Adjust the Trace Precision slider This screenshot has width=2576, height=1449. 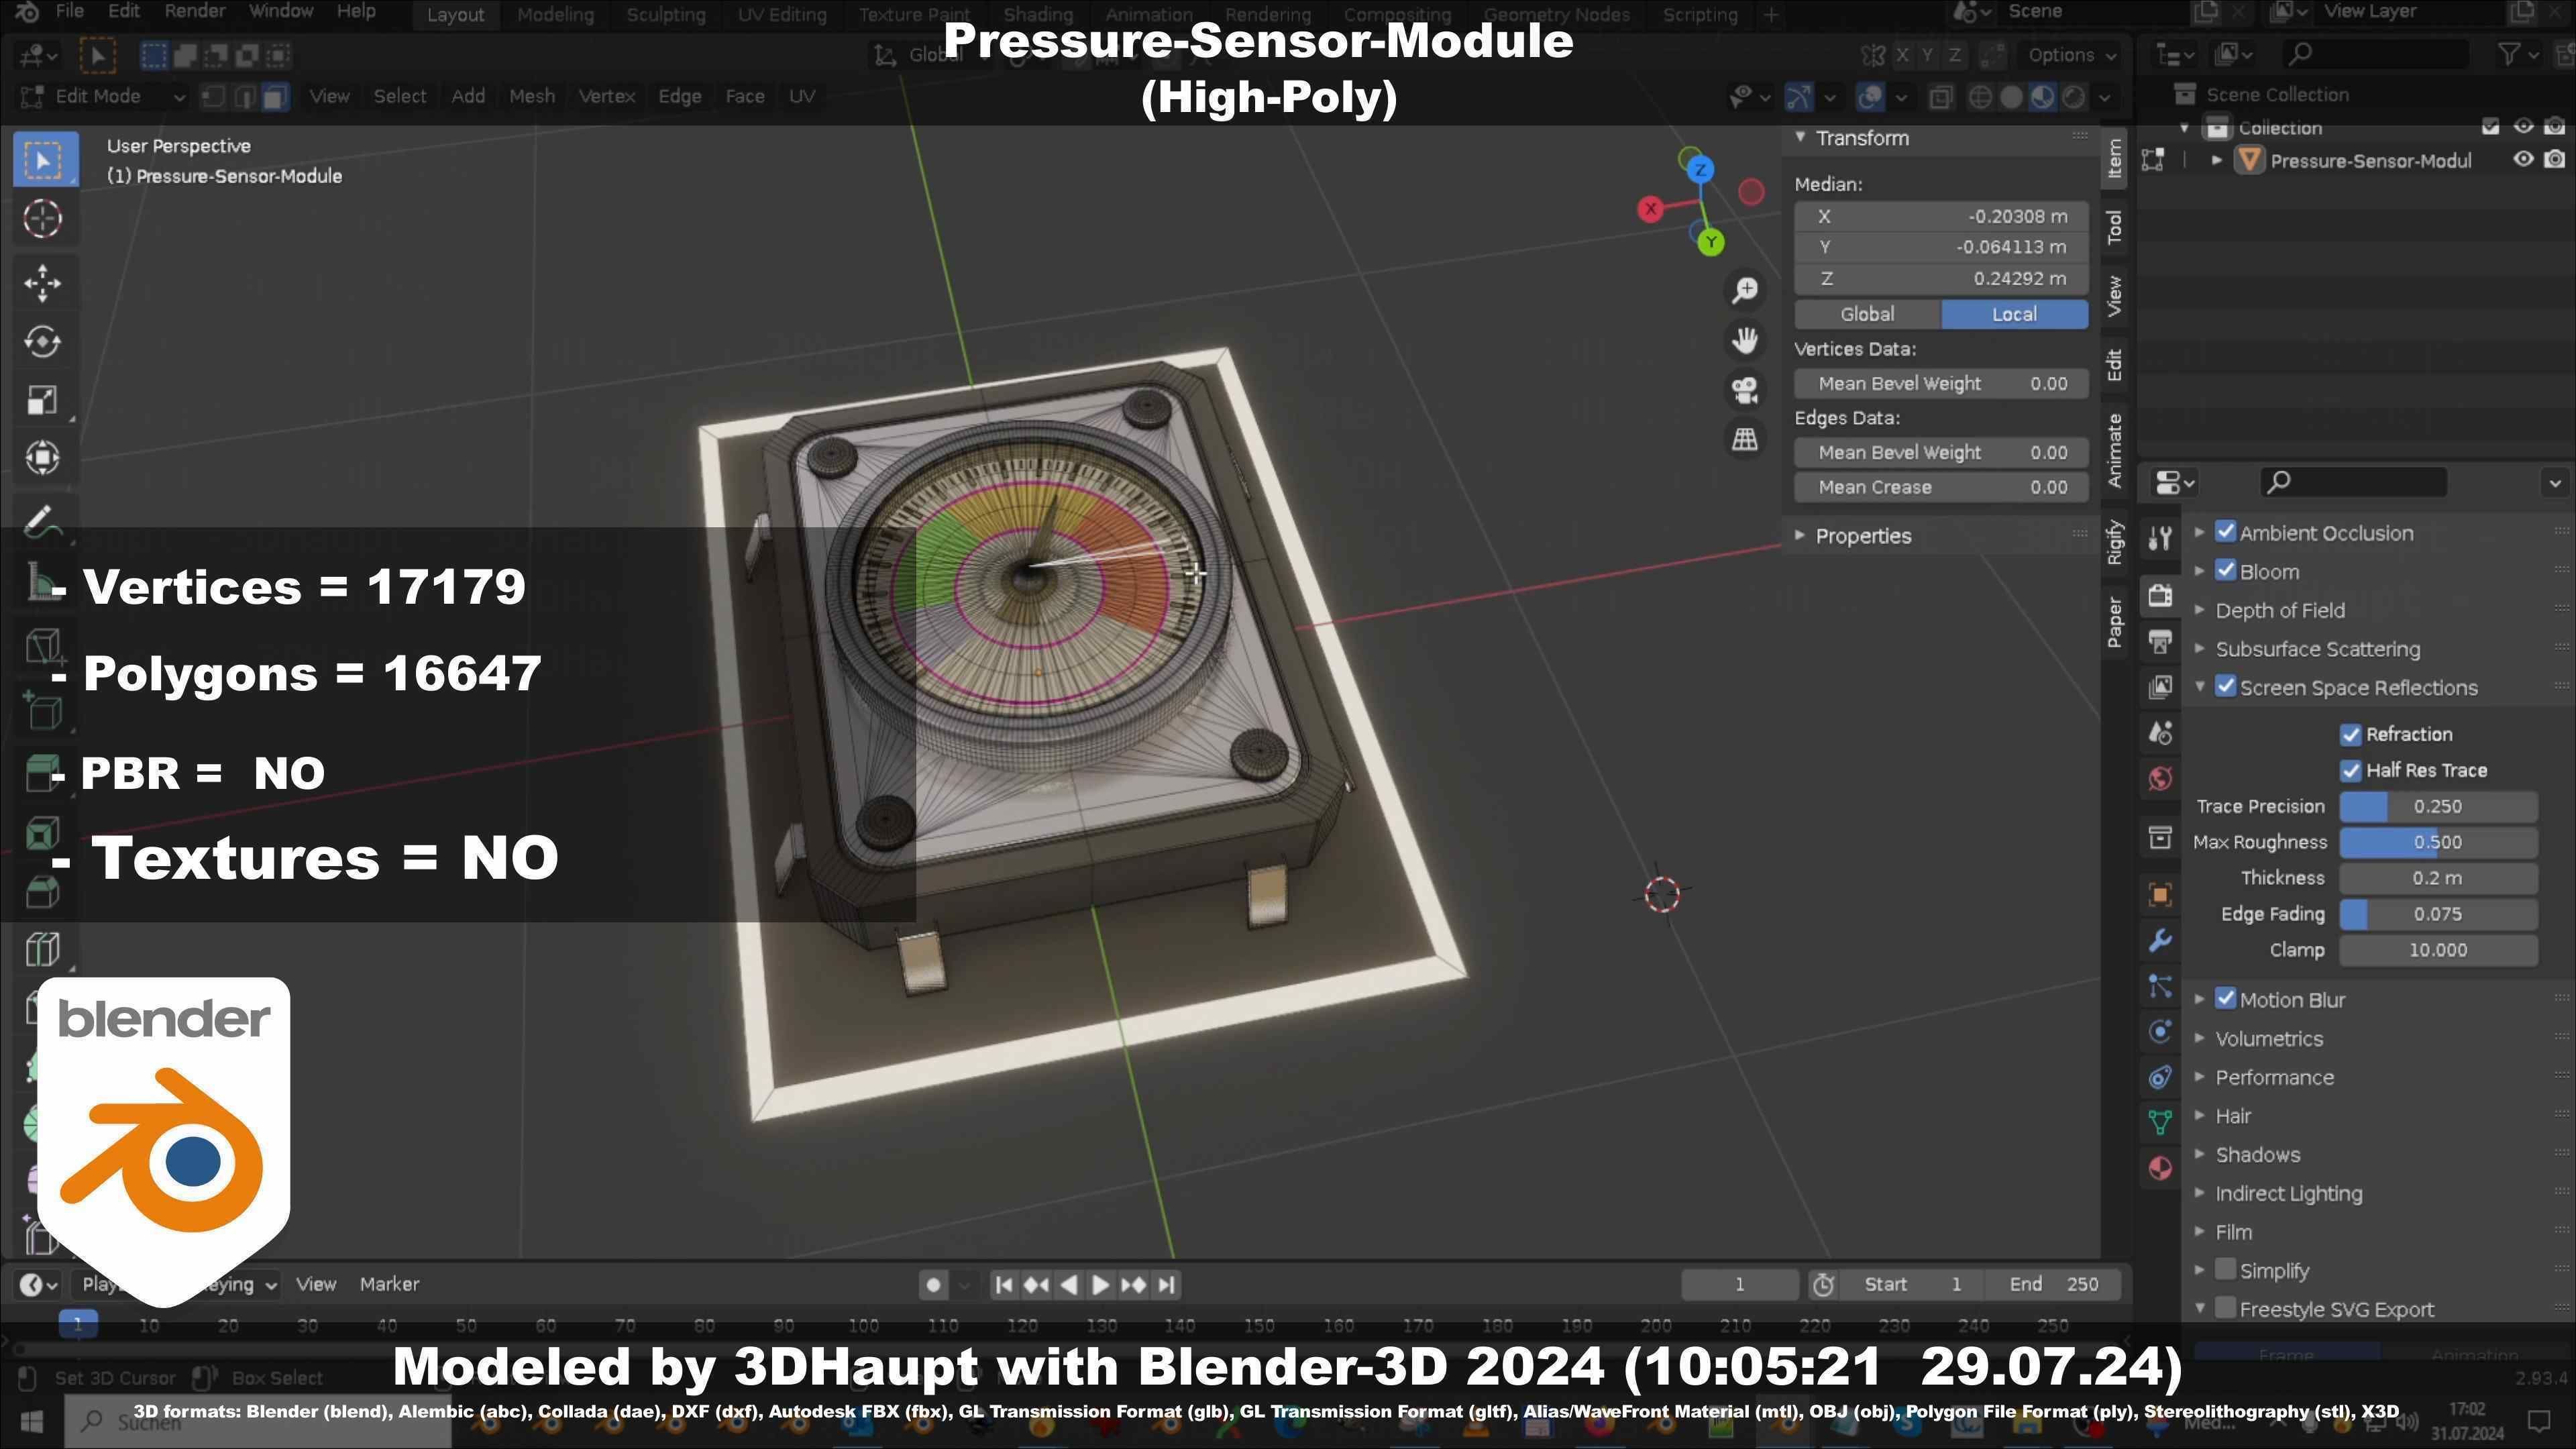pos(2437,807)
